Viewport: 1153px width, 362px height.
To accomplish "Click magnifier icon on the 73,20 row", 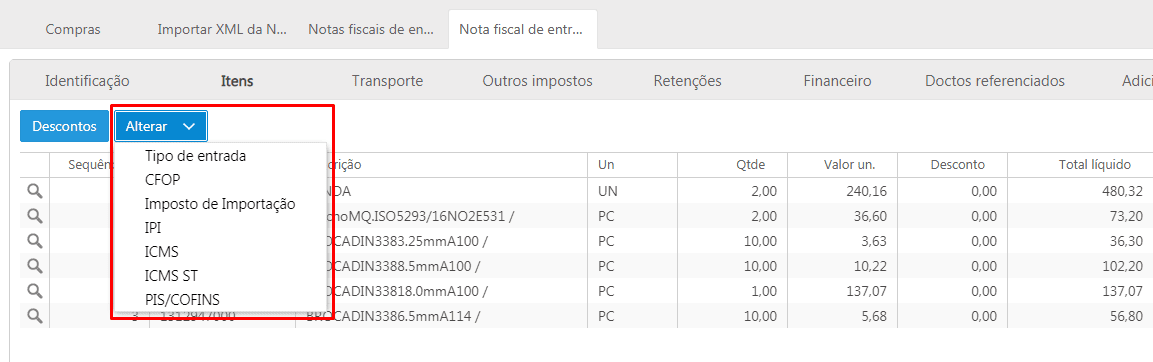I will coord(35,216).
